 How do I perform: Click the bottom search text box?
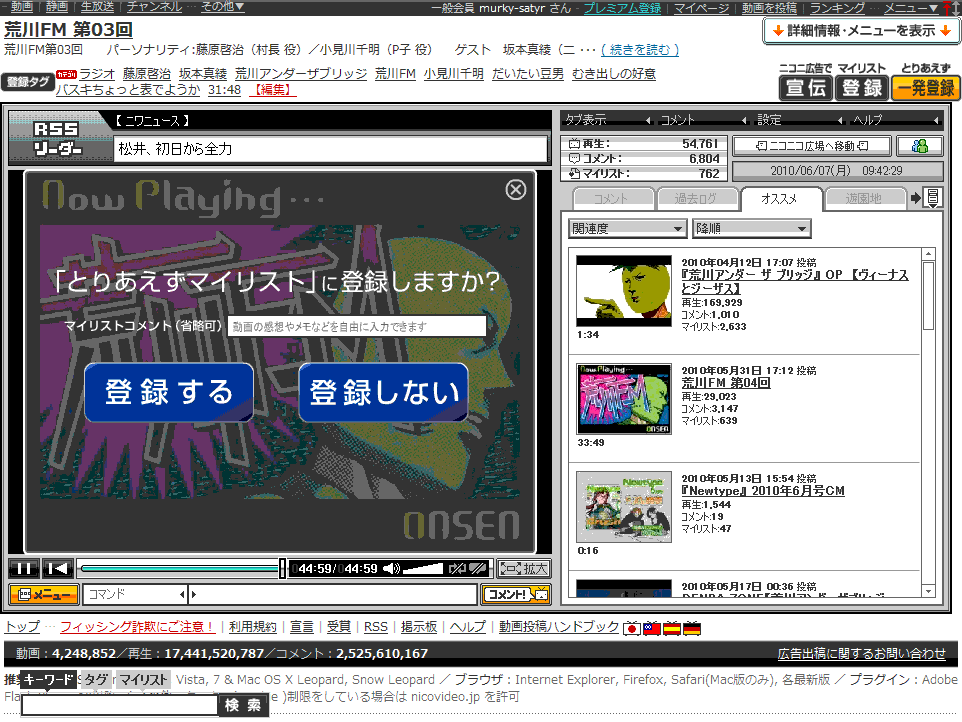click(120, 705)
